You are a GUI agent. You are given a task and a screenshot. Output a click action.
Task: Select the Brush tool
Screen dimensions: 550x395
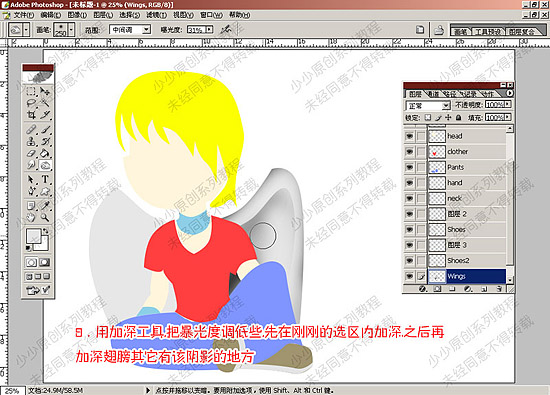point(45,129)
